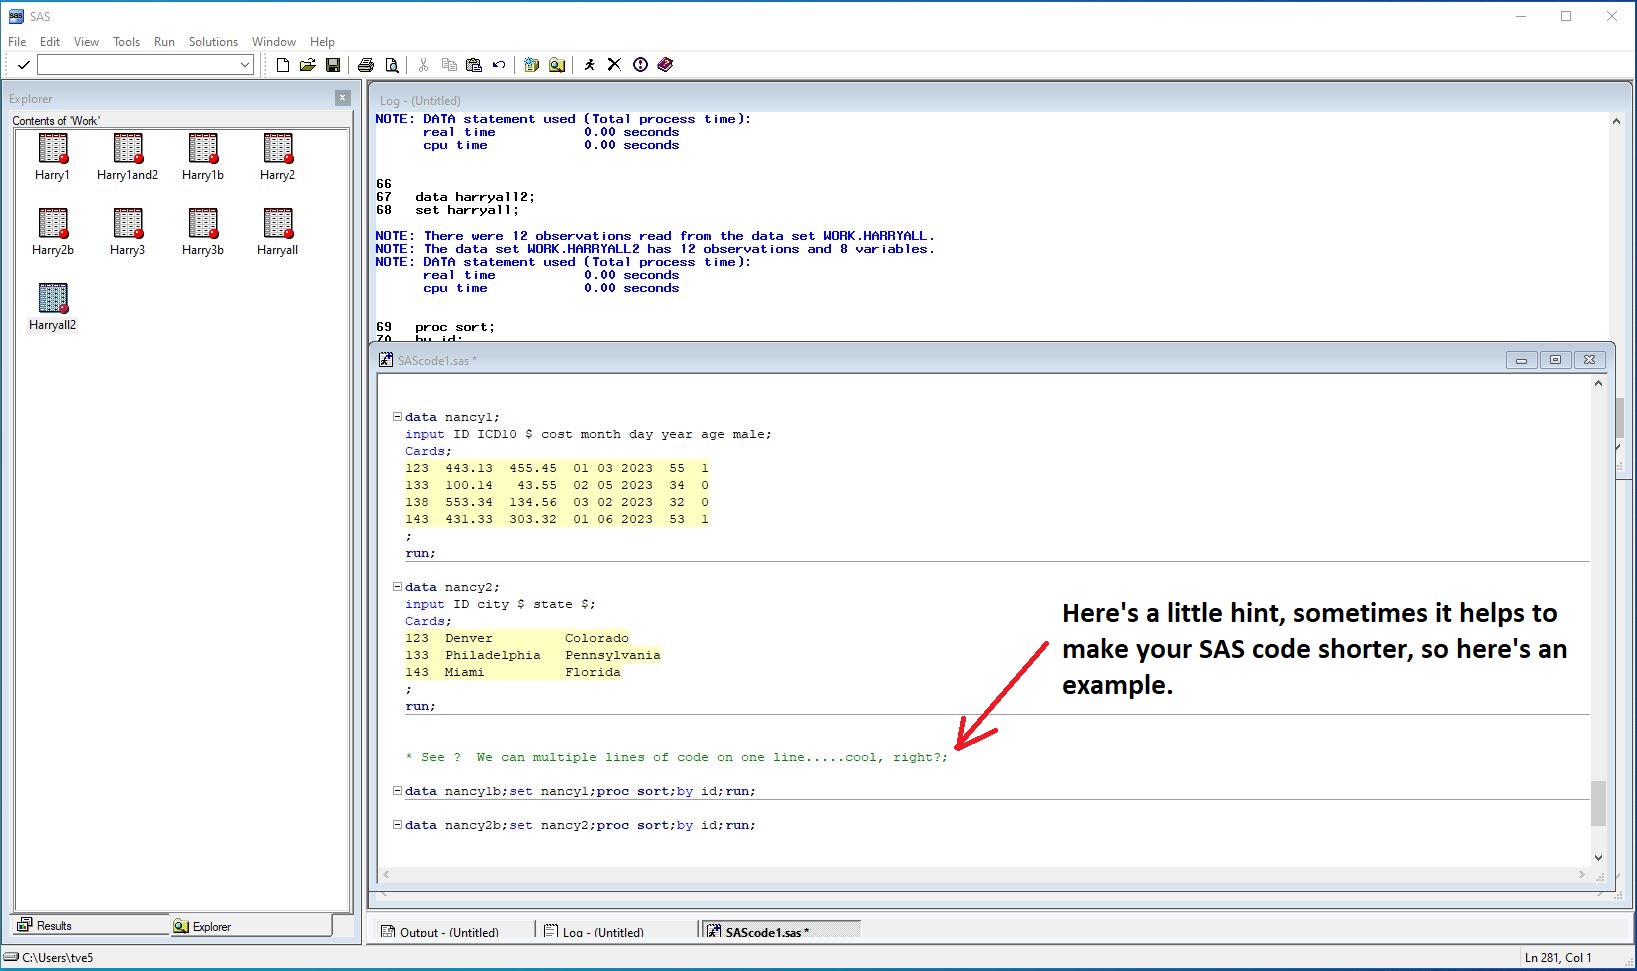
Task: Open the SAS Help book icon
Action: [665, 65]
